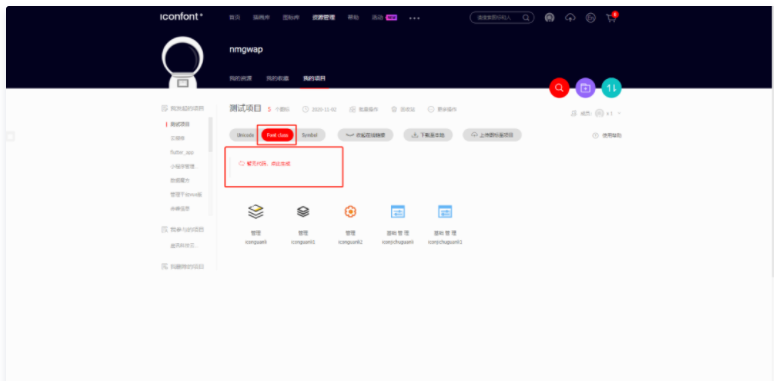Viewport: 774px width, 381px height.
Task: Expand the members dropdown arrow beside x1
Action: (619, 113)
